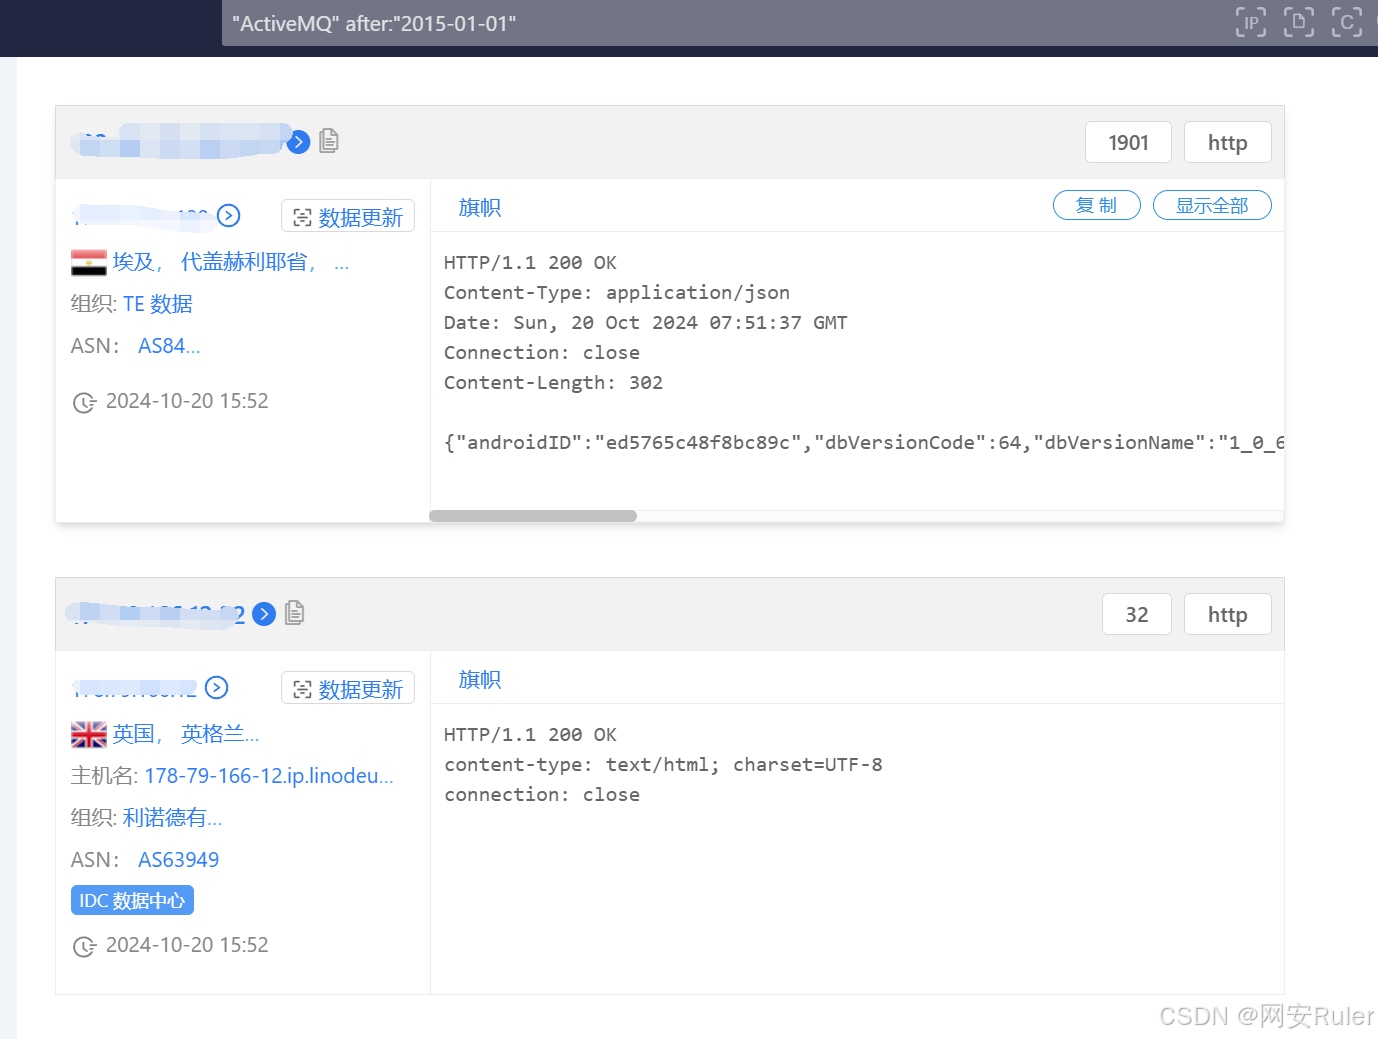The image size is (1378, 1039).
Task: Click the circled arrow beside the Egypt result IP
Action: click(x=229, y=216)
